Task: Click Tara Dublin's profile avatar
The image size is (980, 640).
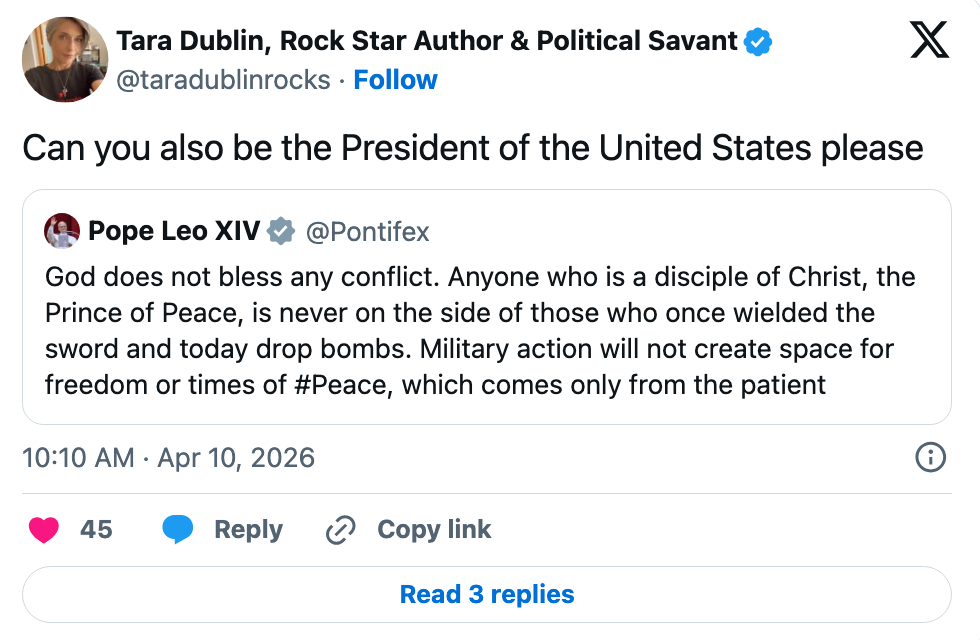Action: [65, 60]
